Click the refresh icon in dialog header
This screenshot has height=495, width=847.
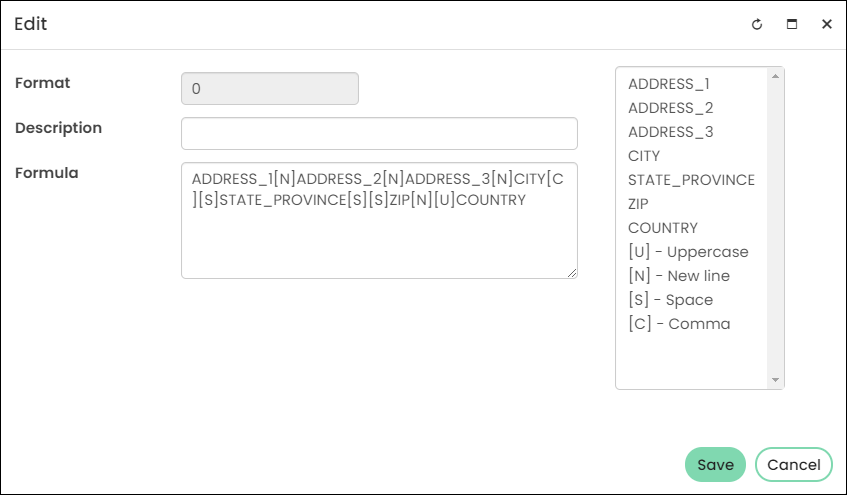tap(757, 24)
